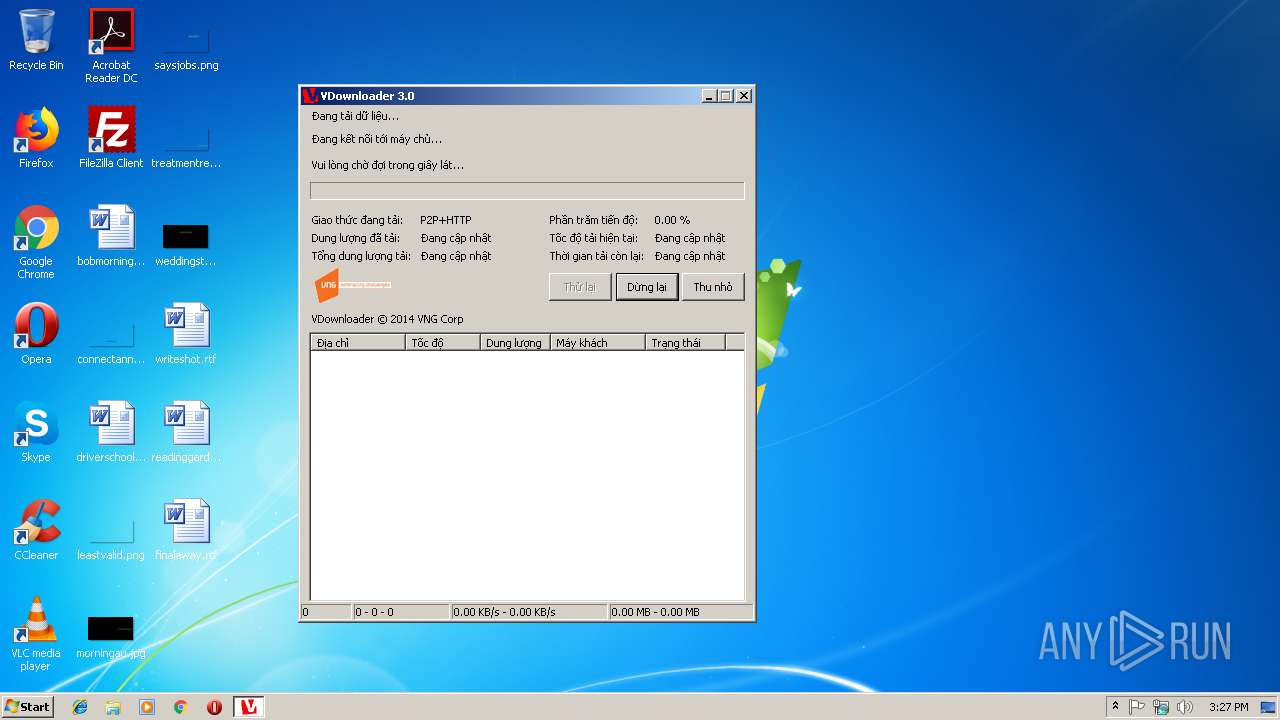The width and height of the screenshot is (1280, 720).
Task: Click the 0.00 MB - 0.00 MB status entry
Action: (x=680, y=612)
